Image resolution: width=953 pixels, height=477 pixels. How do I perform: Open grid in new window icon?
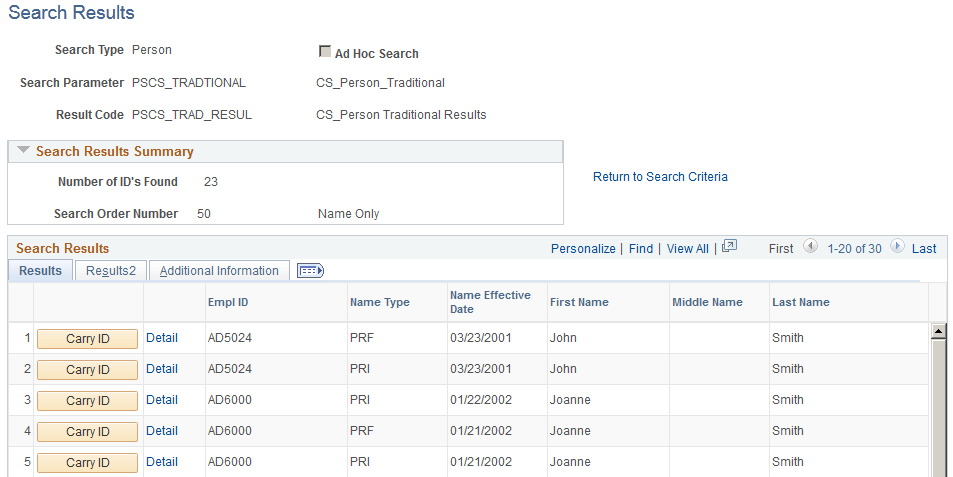pyautogui.click(x=729, y=246)
